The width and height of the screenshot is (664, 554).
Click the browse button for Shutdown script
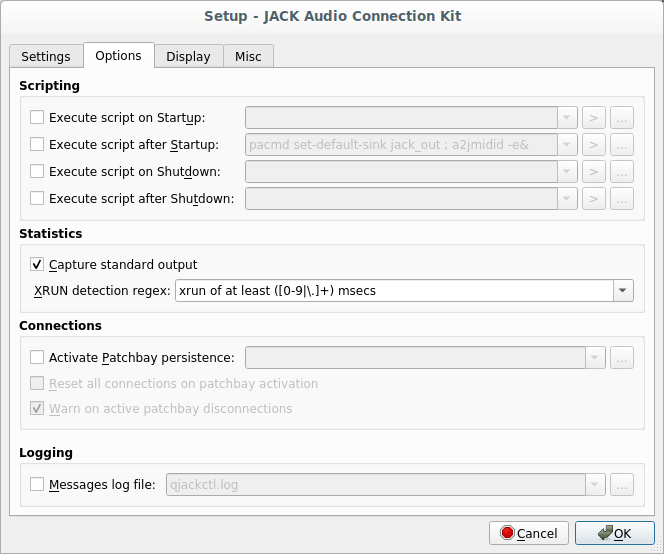pos(622,172)
